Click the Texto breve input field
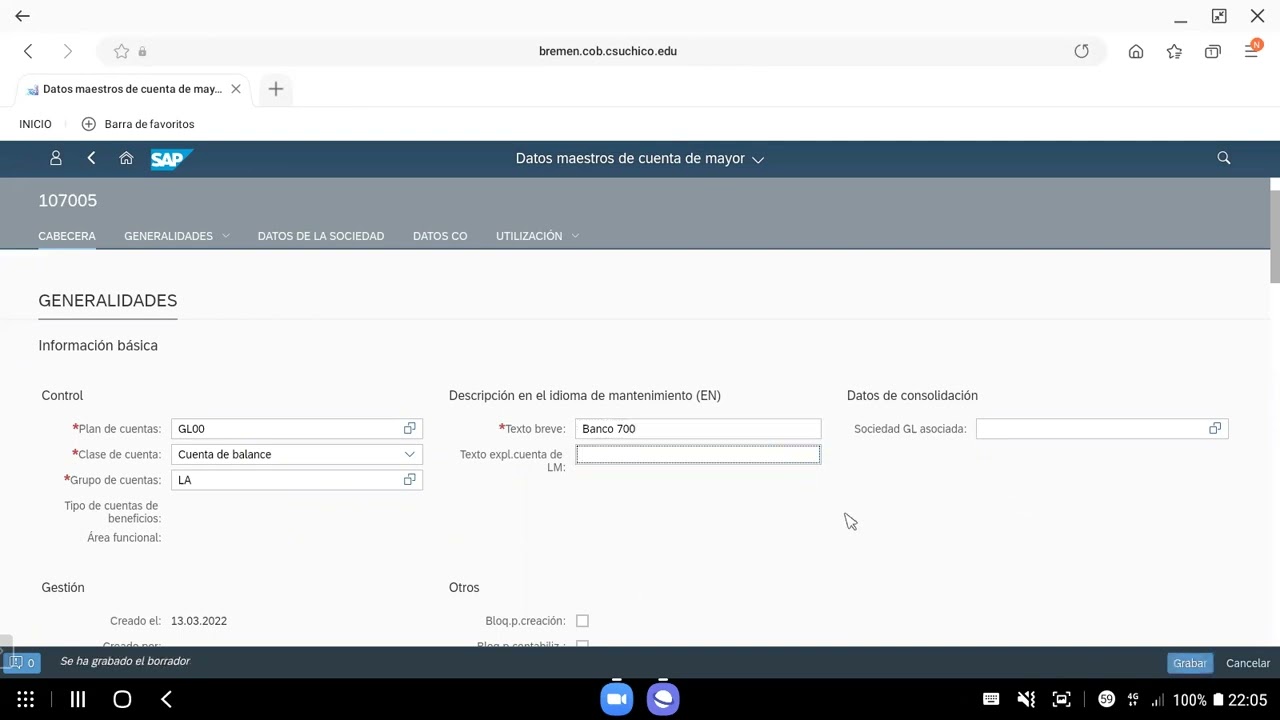This screenshot has width=1280, height=720. [x=698, y=429]
